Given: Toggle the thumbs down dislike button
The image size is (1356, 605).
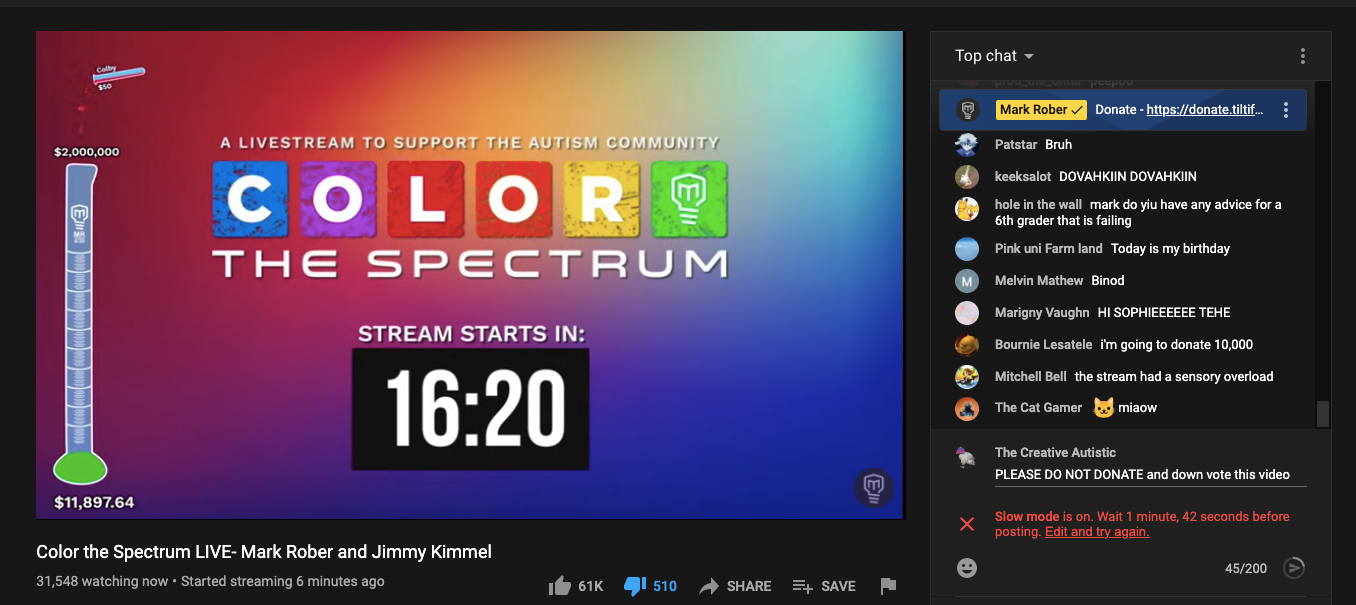Looking at the screenshot, I should point(634,586).
